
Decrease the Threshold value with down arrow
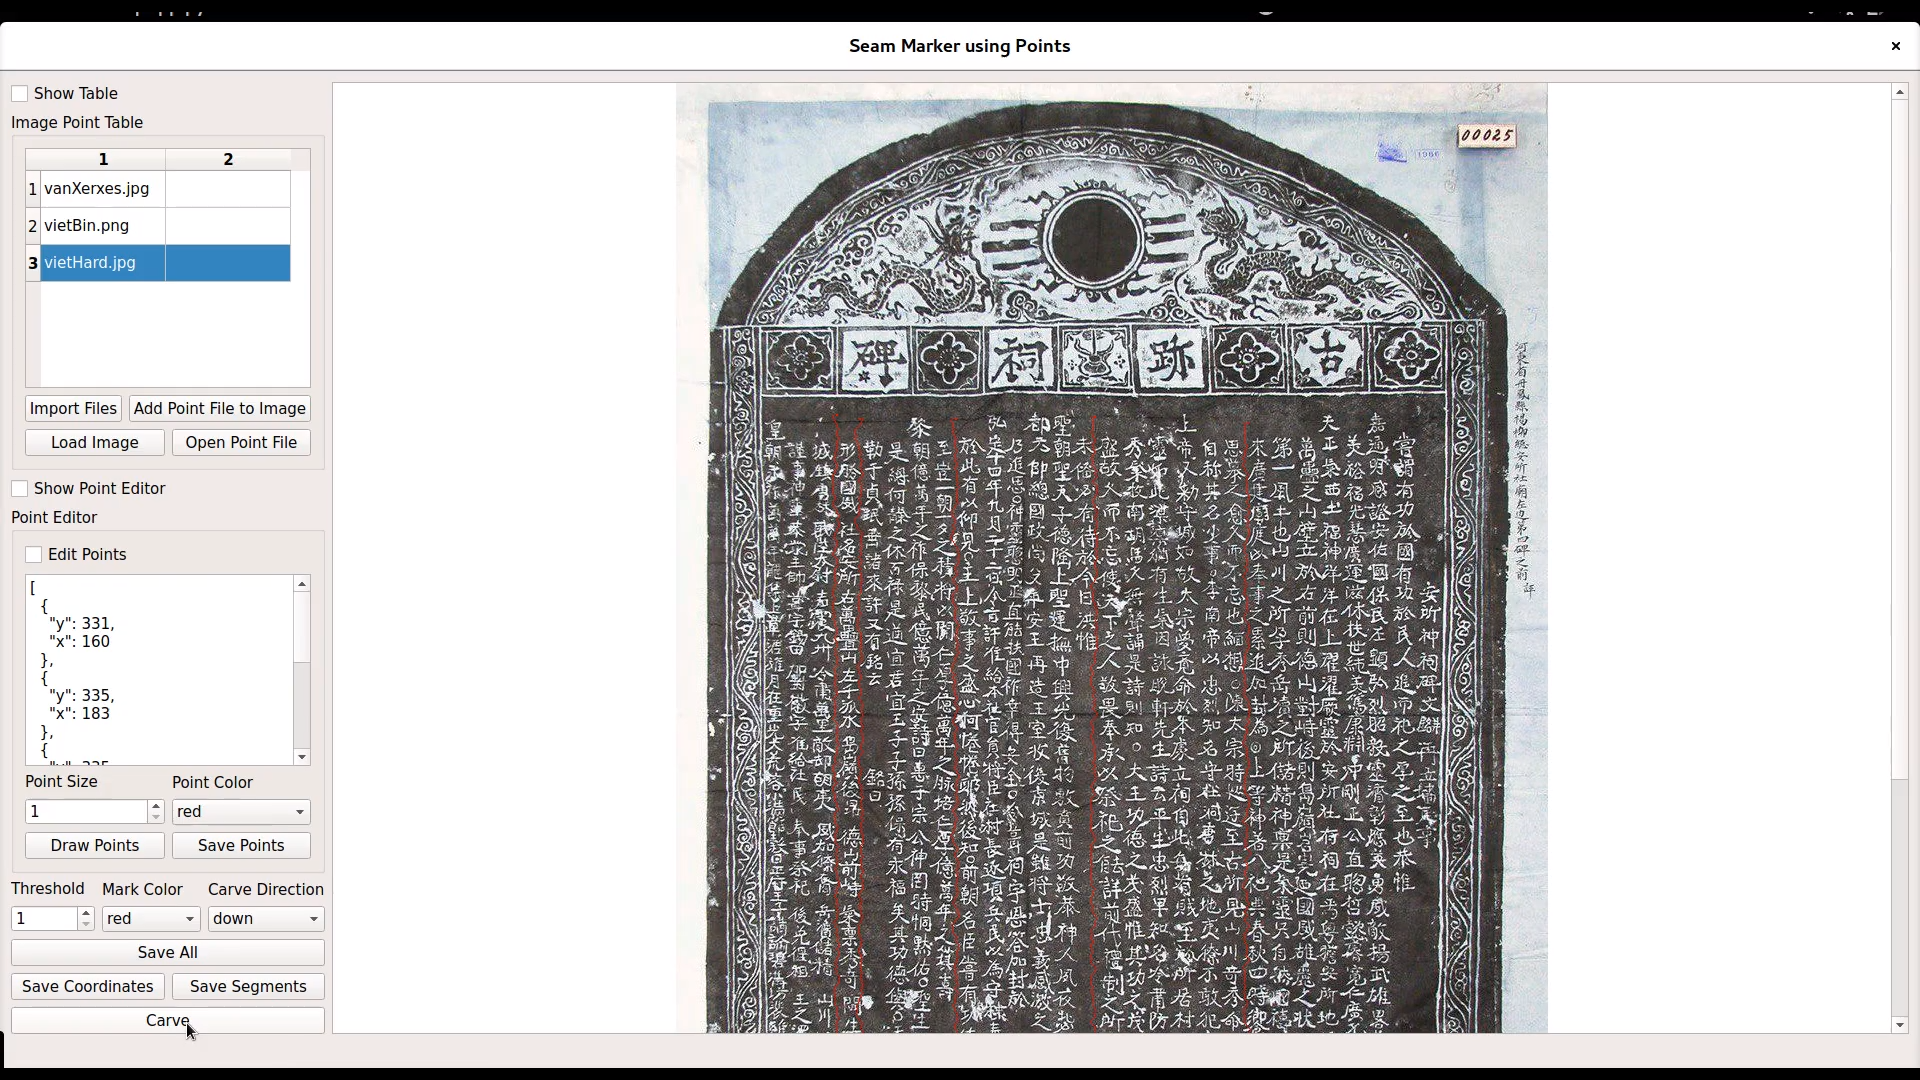86,924
